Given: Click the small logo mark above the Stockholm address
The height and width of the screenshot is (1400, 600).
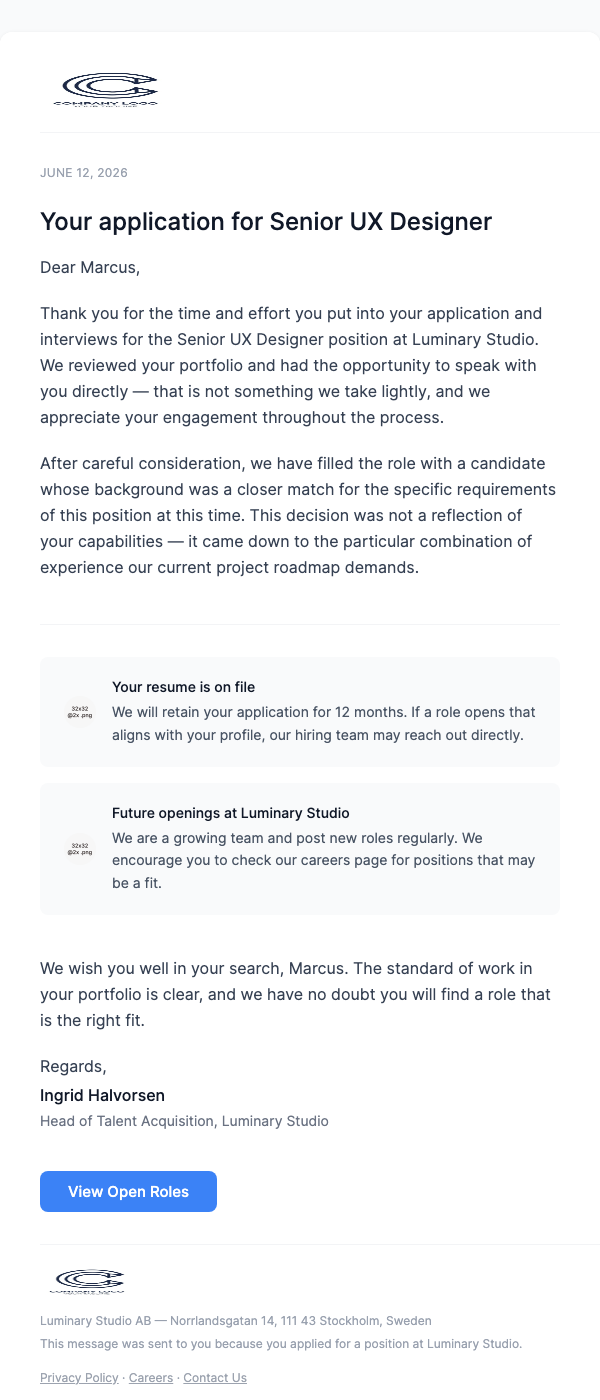Looking at the screenshot, I should coord(89,1280).
